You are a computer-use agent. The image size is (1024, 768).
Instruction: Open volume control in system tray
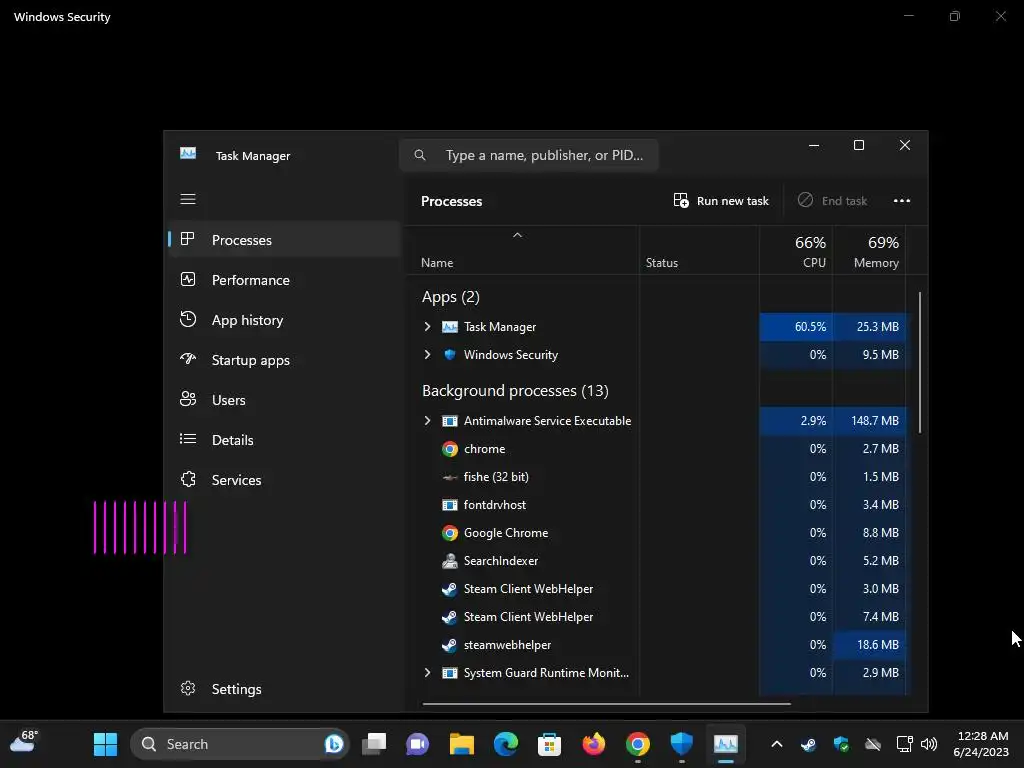point(929,744)
